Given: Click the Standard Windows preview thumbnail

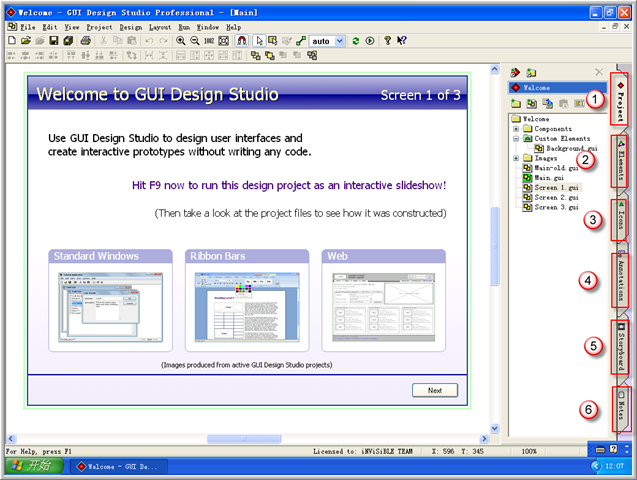Looking at the screenshot, I should pos(110,307).
